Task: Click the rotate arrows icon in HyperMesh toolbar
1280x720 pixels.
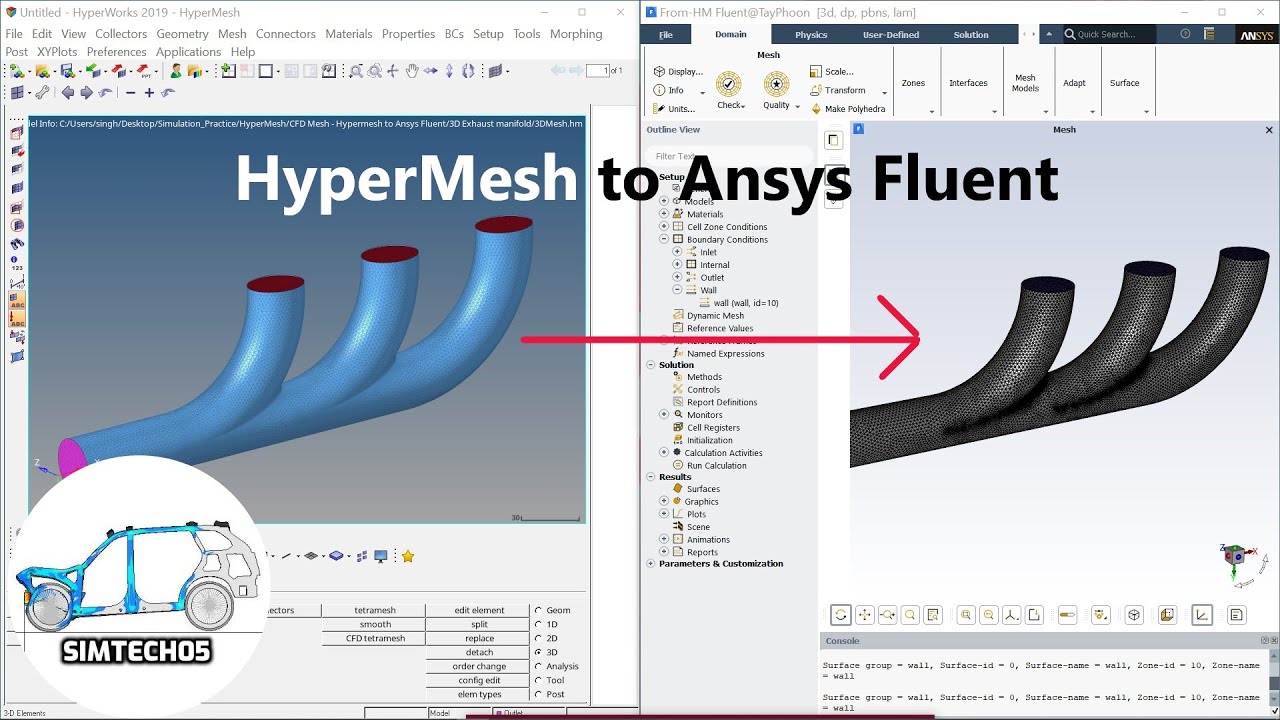Action: (467, 71)
